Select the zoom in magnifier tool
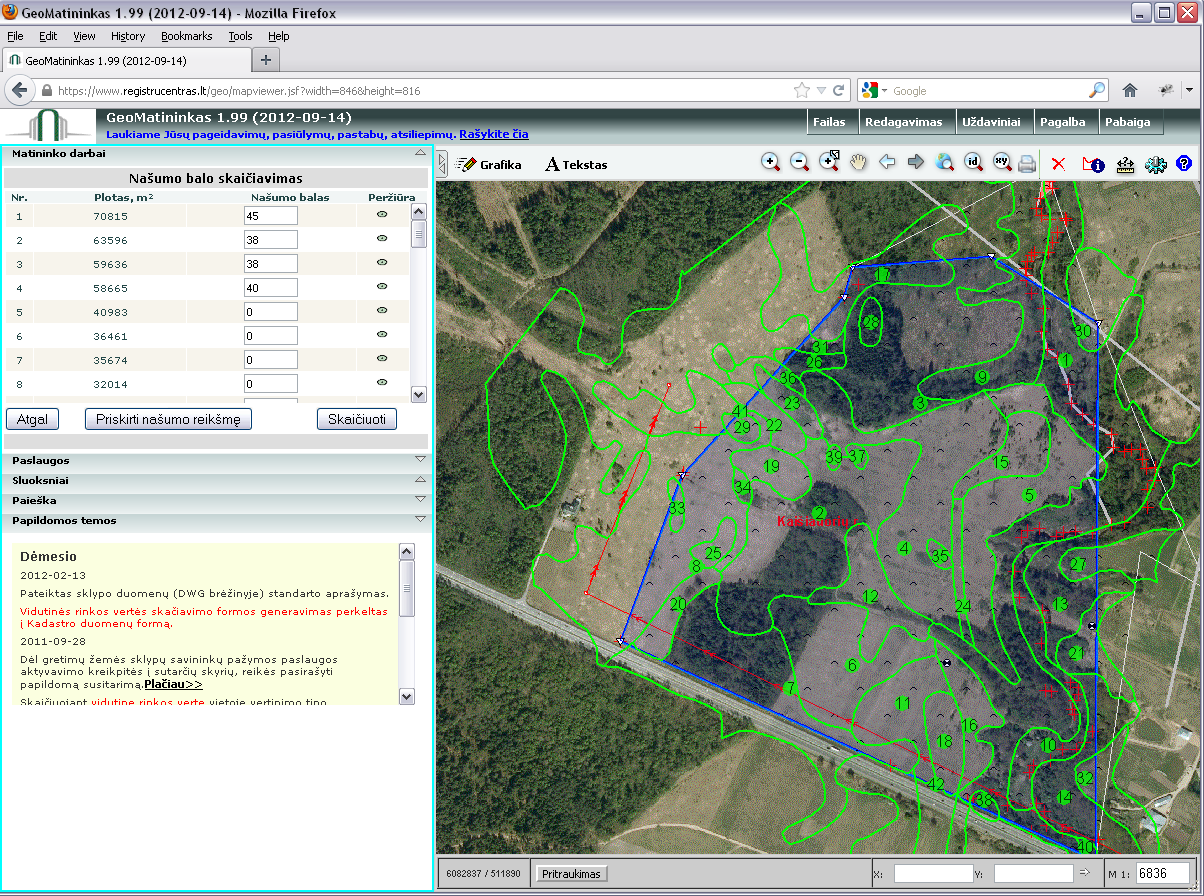 click(770, 162)
